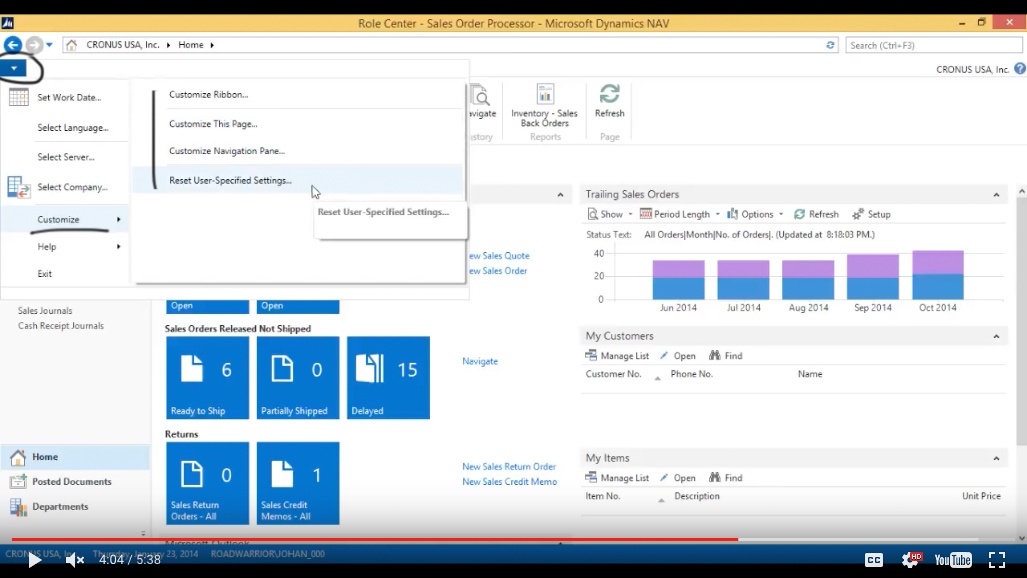Collapse the Trailing Sales Orders part

click(996, 195)
